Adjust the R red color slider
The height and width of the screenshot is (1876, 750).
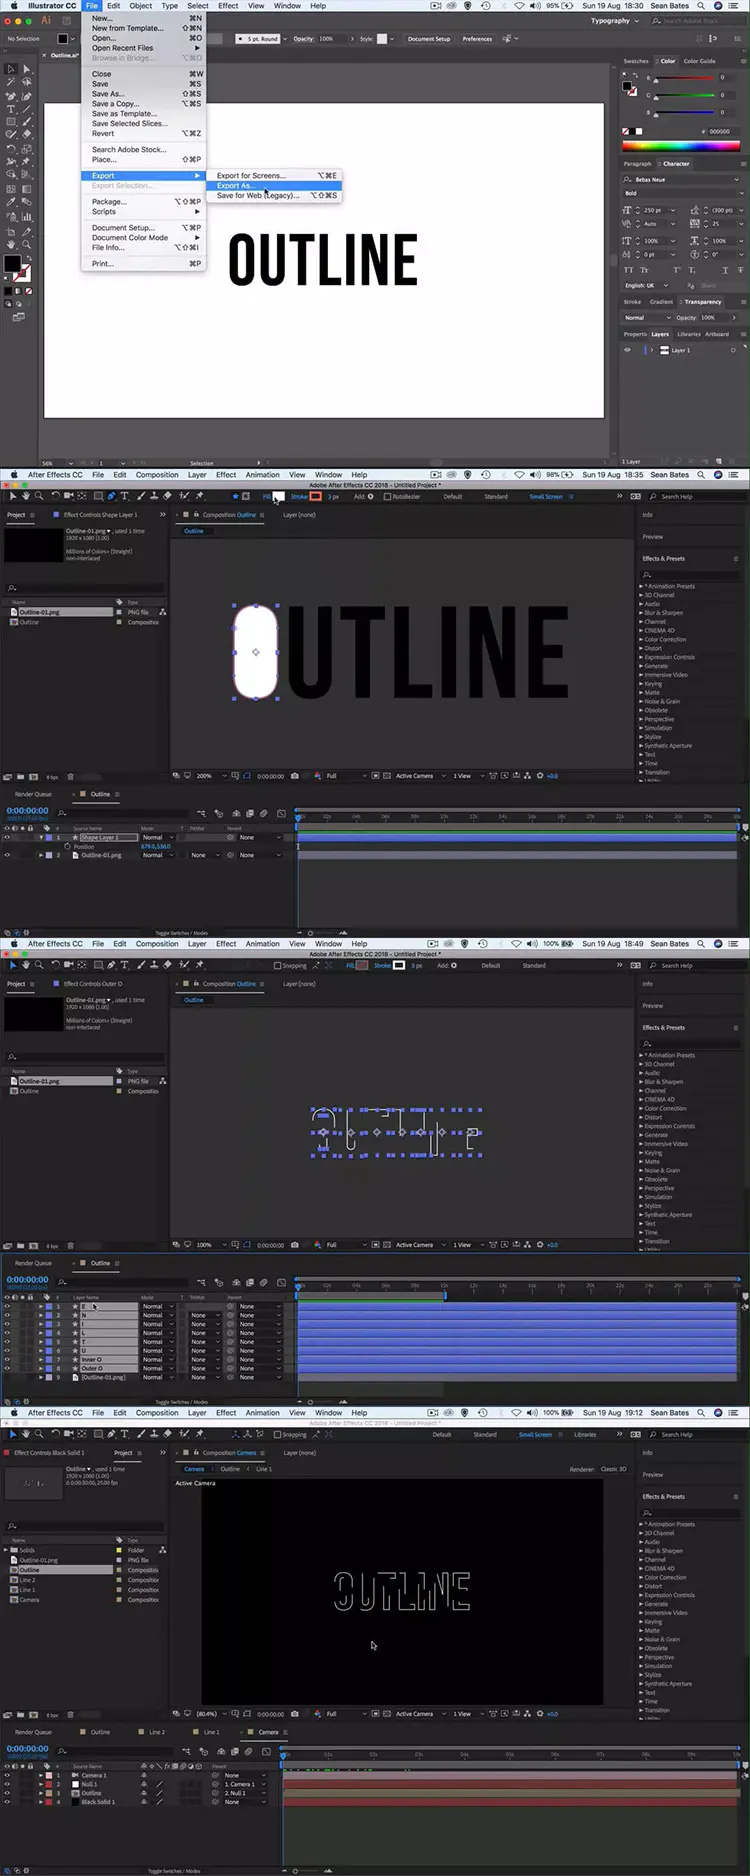pyautogui.click(x=683, y=77)
